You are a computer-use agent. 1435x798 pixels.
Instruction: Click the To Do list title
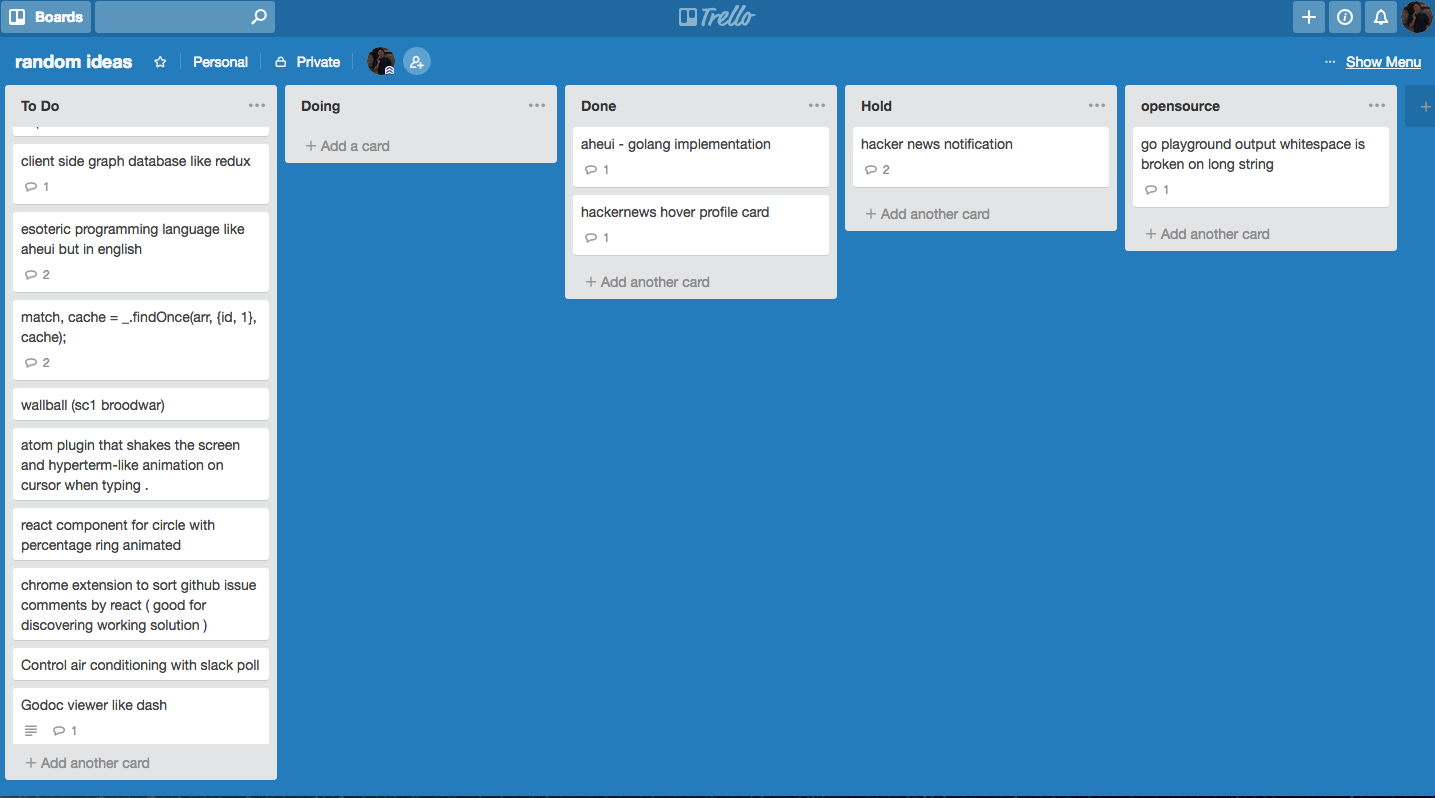(40, 106)
